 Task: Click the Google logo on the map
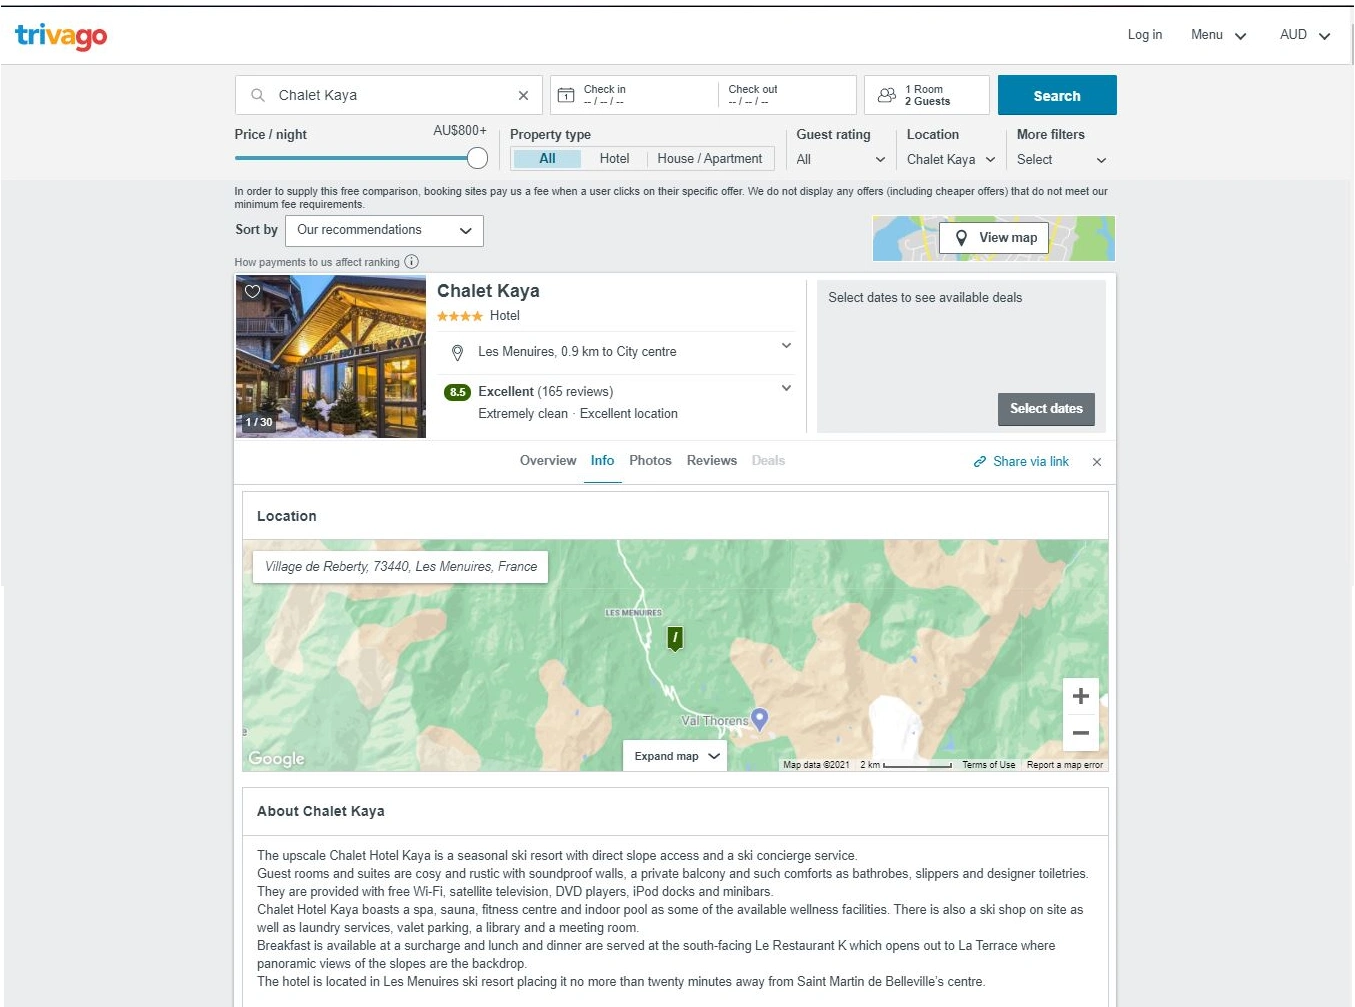[276, 759]
